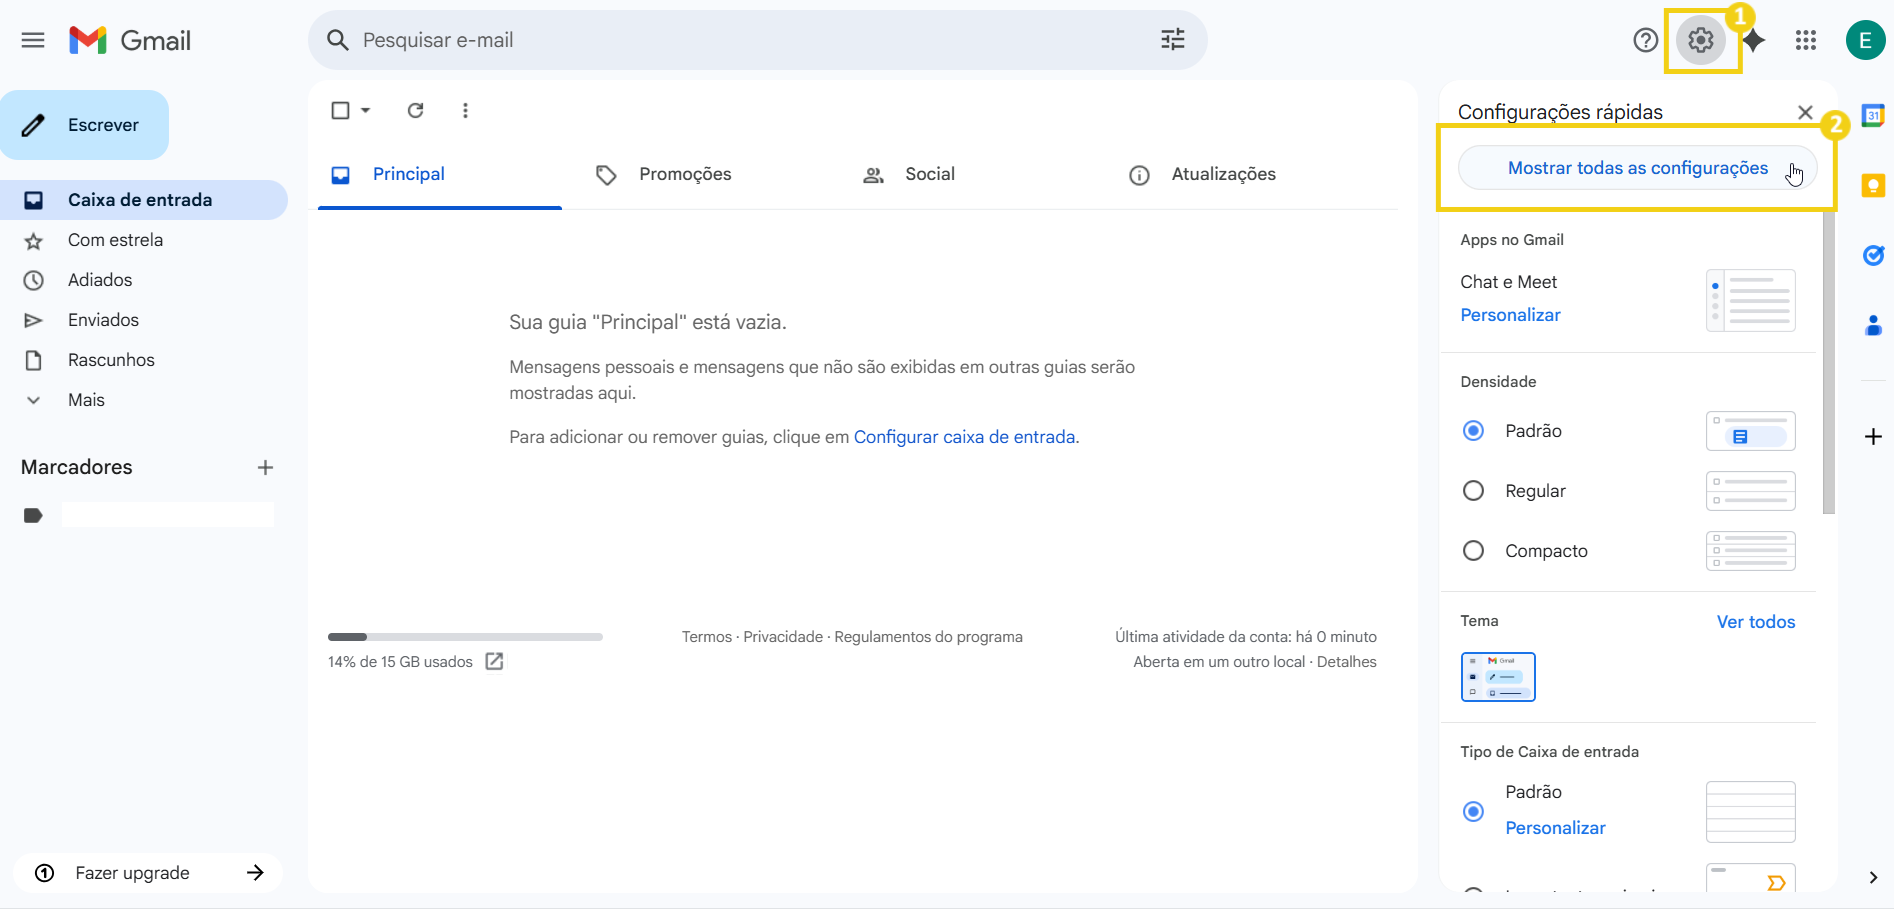
Task: Refresh the inbox
Action: 416,110
